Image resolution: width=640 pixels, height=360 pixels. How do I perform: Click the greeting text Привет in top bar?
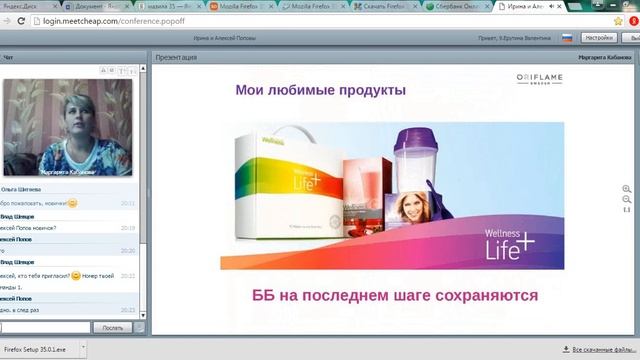click(x=514, y=38)
